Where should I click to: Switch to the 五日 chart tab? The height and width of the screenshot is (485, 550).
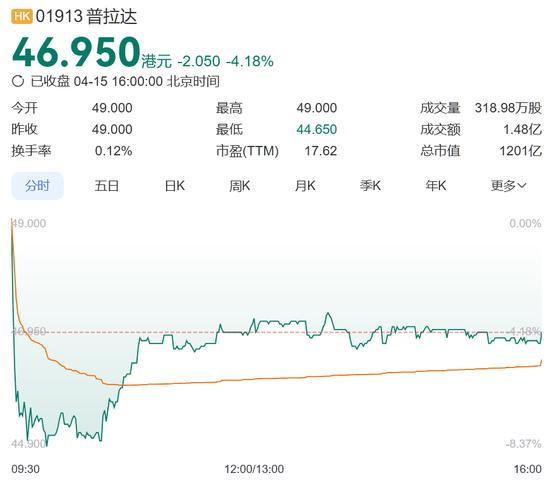[107, 186]
